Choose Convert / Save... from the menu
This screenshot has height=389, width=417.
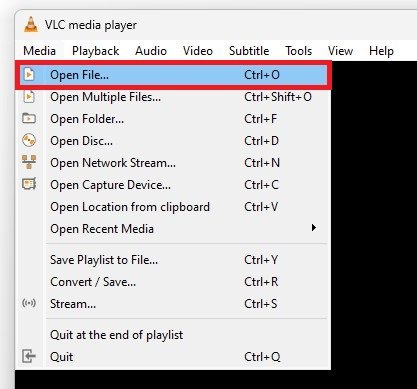(173, 282)
